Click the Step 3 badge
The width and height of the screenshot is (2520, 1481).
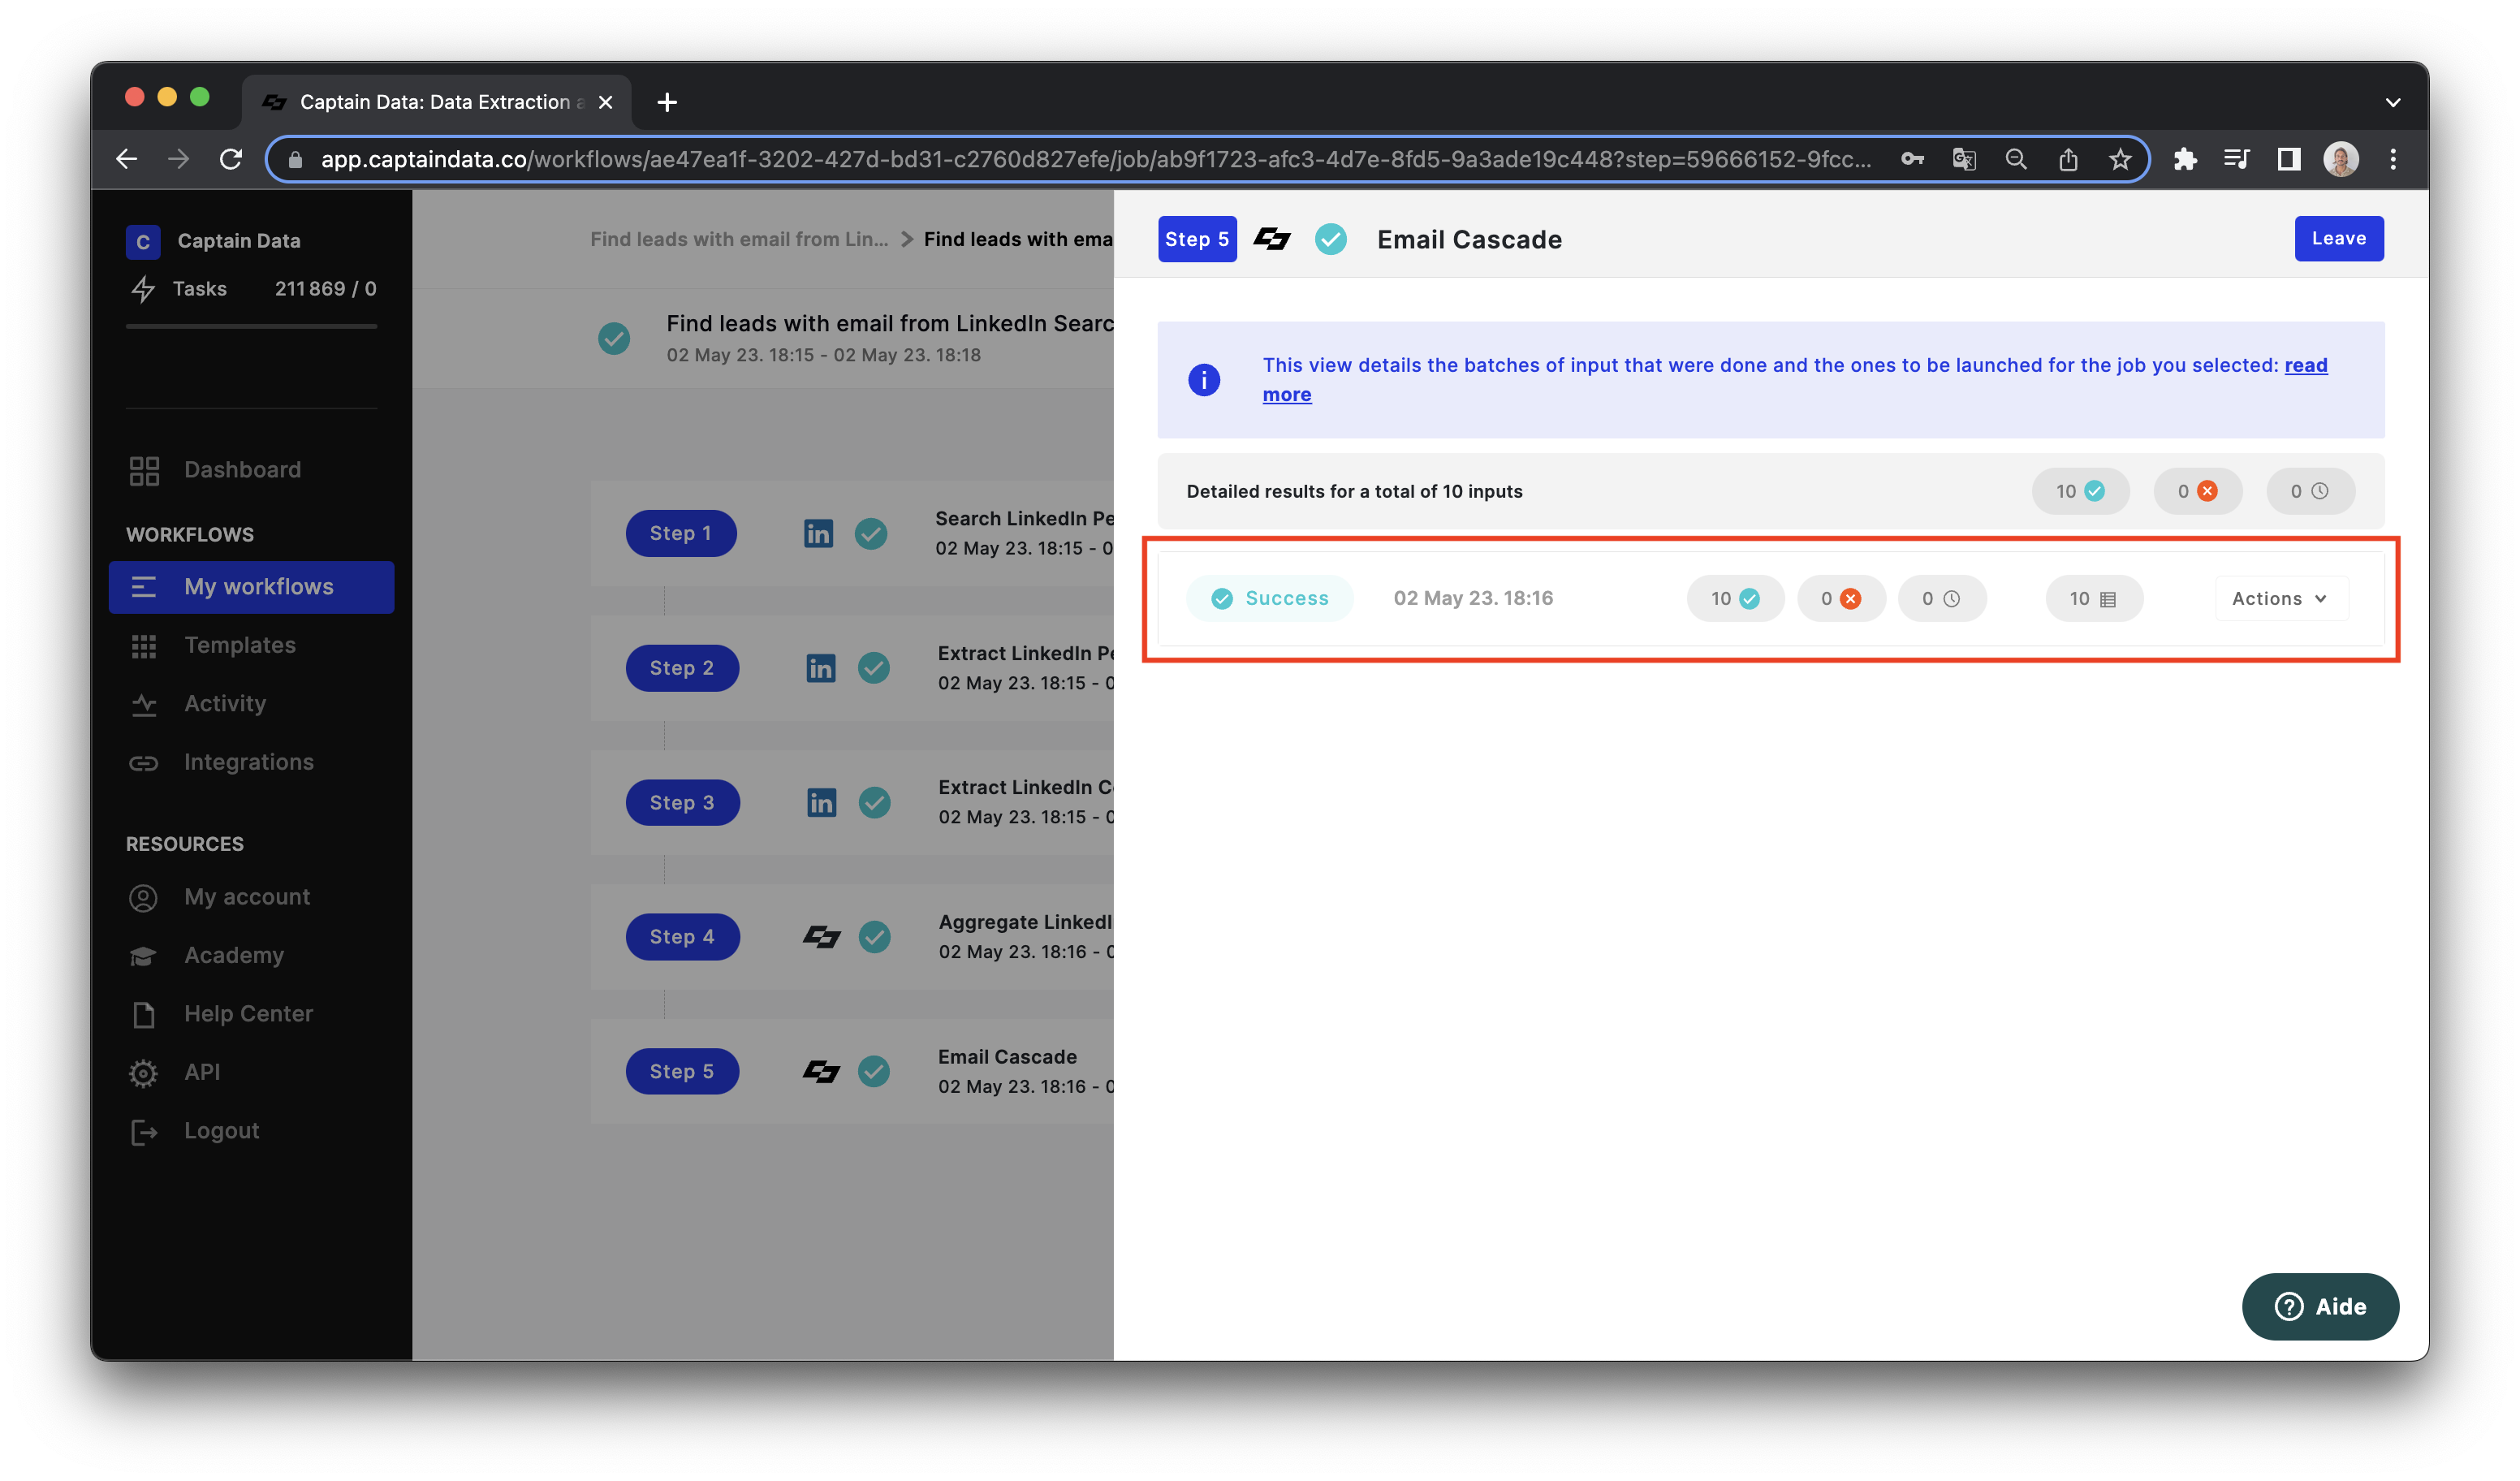click(682, 802)
